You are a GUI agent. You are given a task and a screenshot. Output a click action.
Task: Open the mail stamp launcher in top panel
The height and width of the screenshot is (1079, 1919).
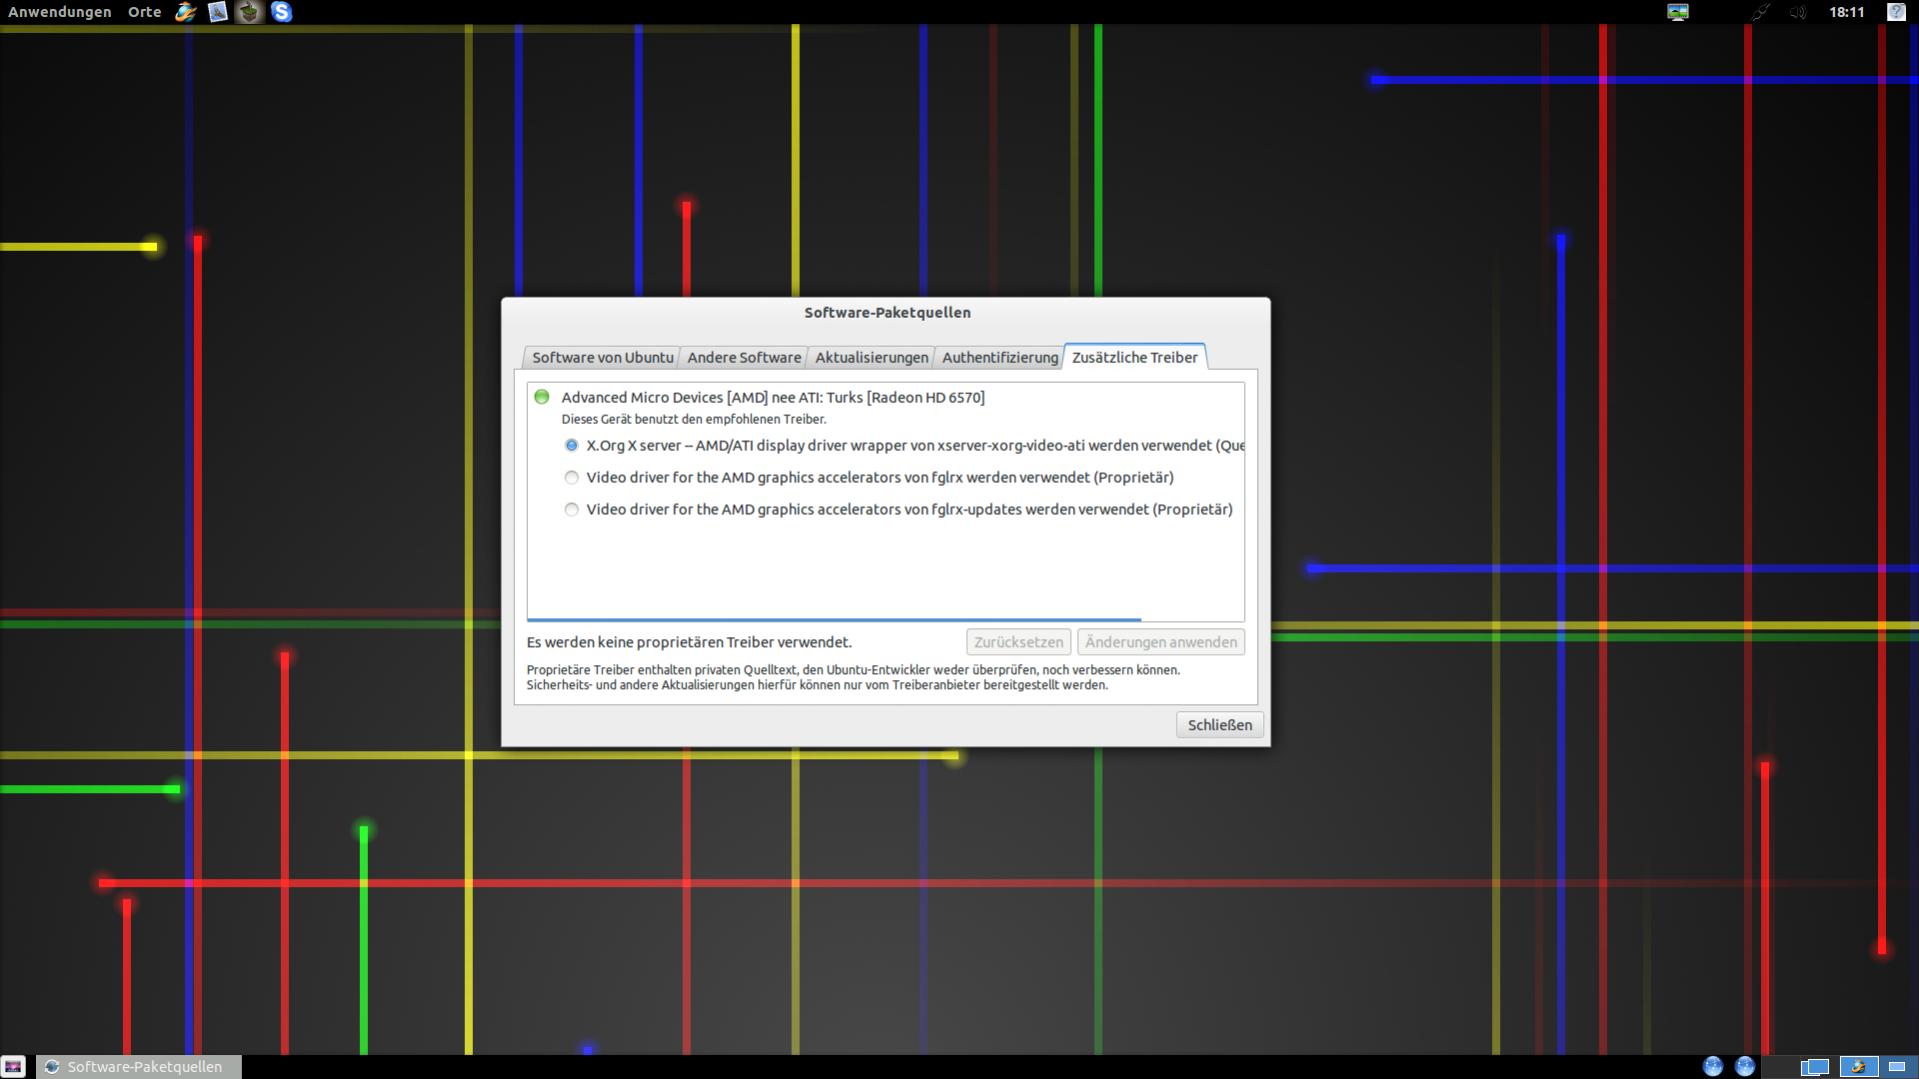click(217, 12)
